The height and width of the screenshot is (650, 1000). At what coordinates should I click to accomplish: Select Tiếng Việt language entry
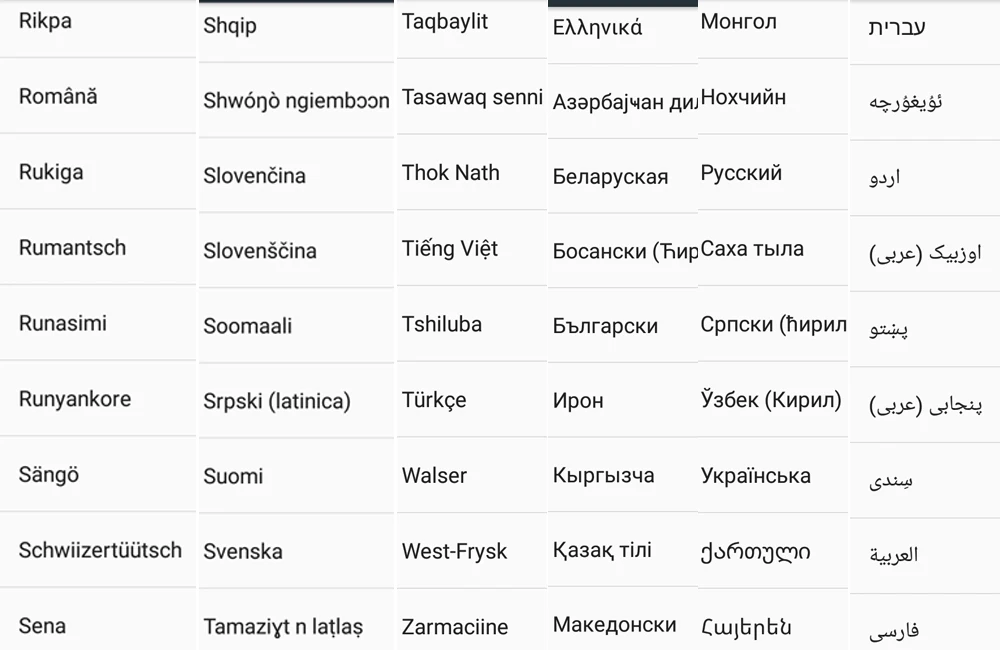click(x=472, y=248)
